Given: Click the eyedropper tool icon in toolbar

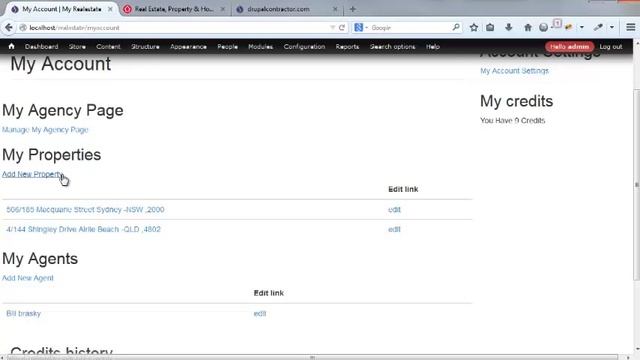Looking at the screenshot, I should pos(598,27).
